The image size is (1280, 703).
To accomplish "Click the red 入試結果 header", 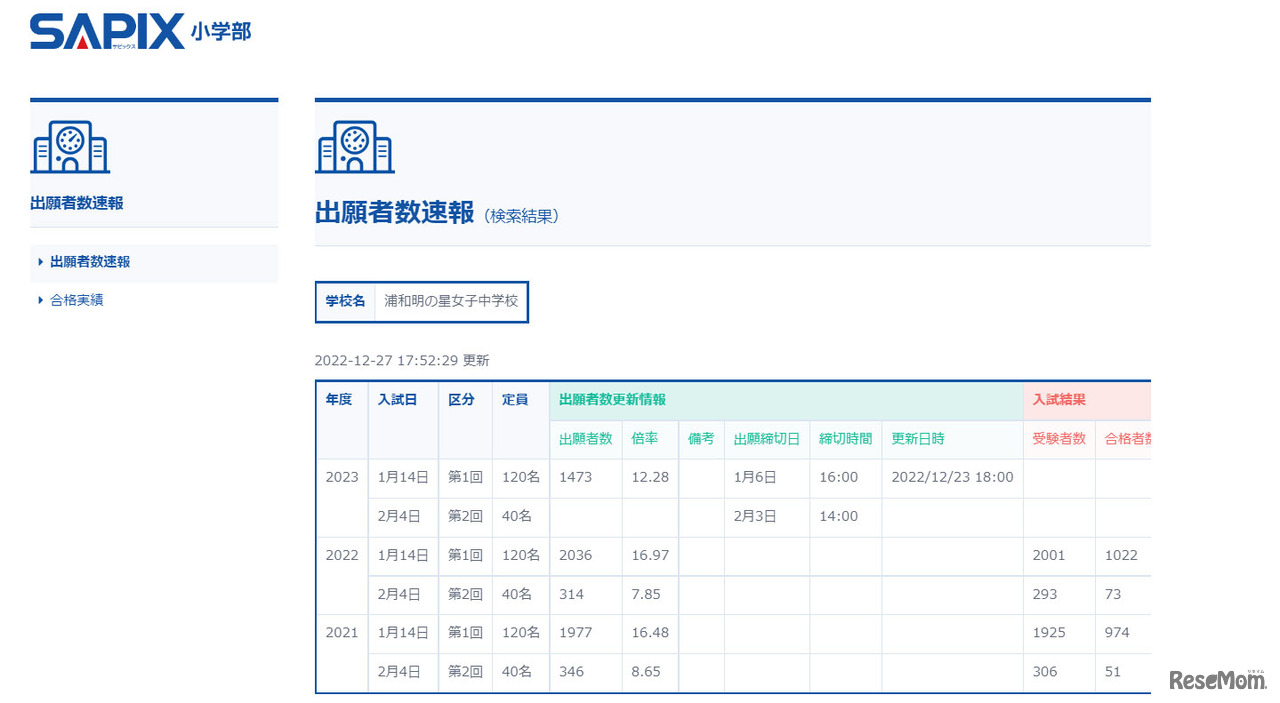I will [x=1059, y=400].
